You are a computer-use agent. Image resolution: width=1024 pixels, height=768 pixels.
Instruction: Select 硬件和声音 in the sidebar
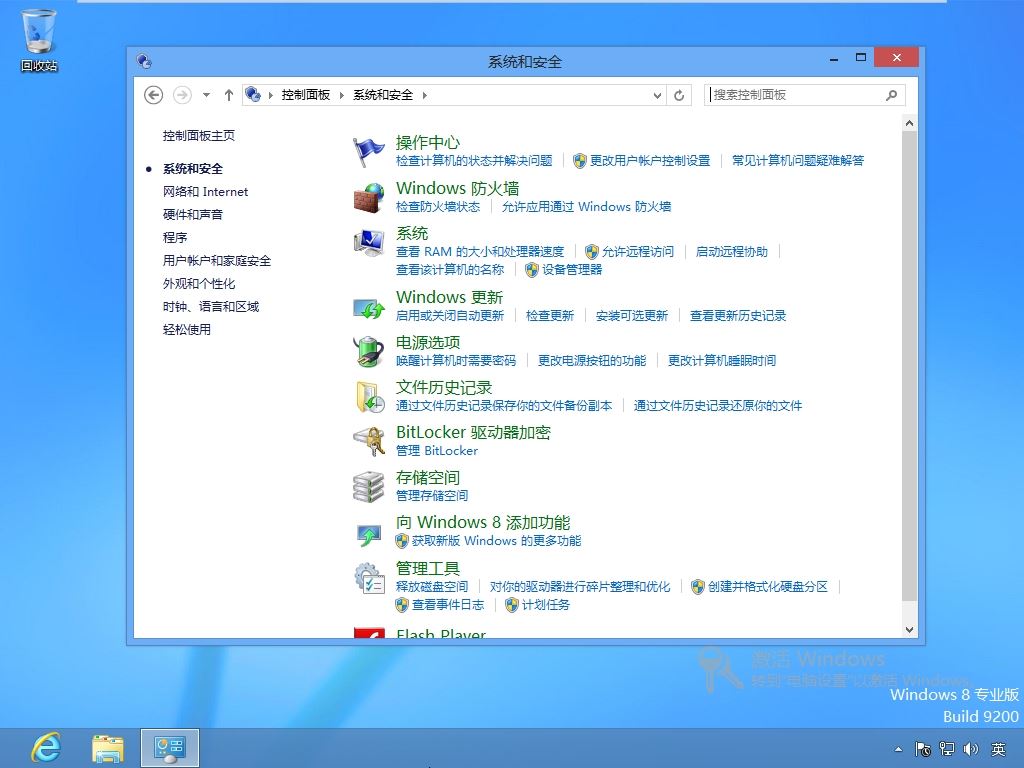(x=193, y=214)
